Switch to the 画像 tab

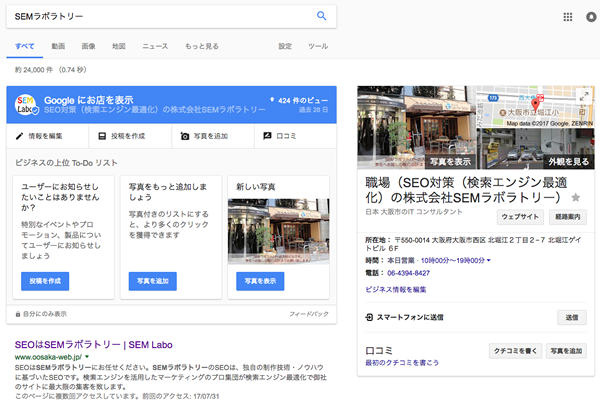pyautogui.click(x=88, y=46)
